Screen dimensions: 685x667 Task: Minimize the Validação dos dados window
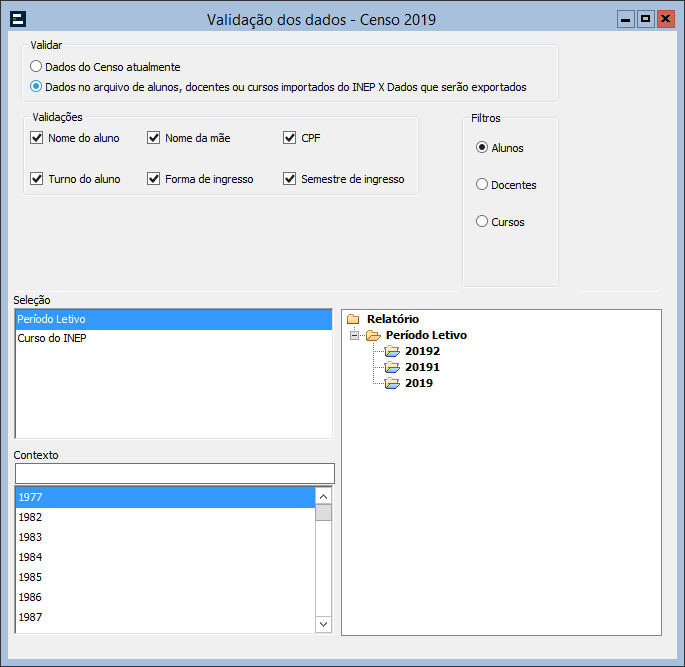626,19
